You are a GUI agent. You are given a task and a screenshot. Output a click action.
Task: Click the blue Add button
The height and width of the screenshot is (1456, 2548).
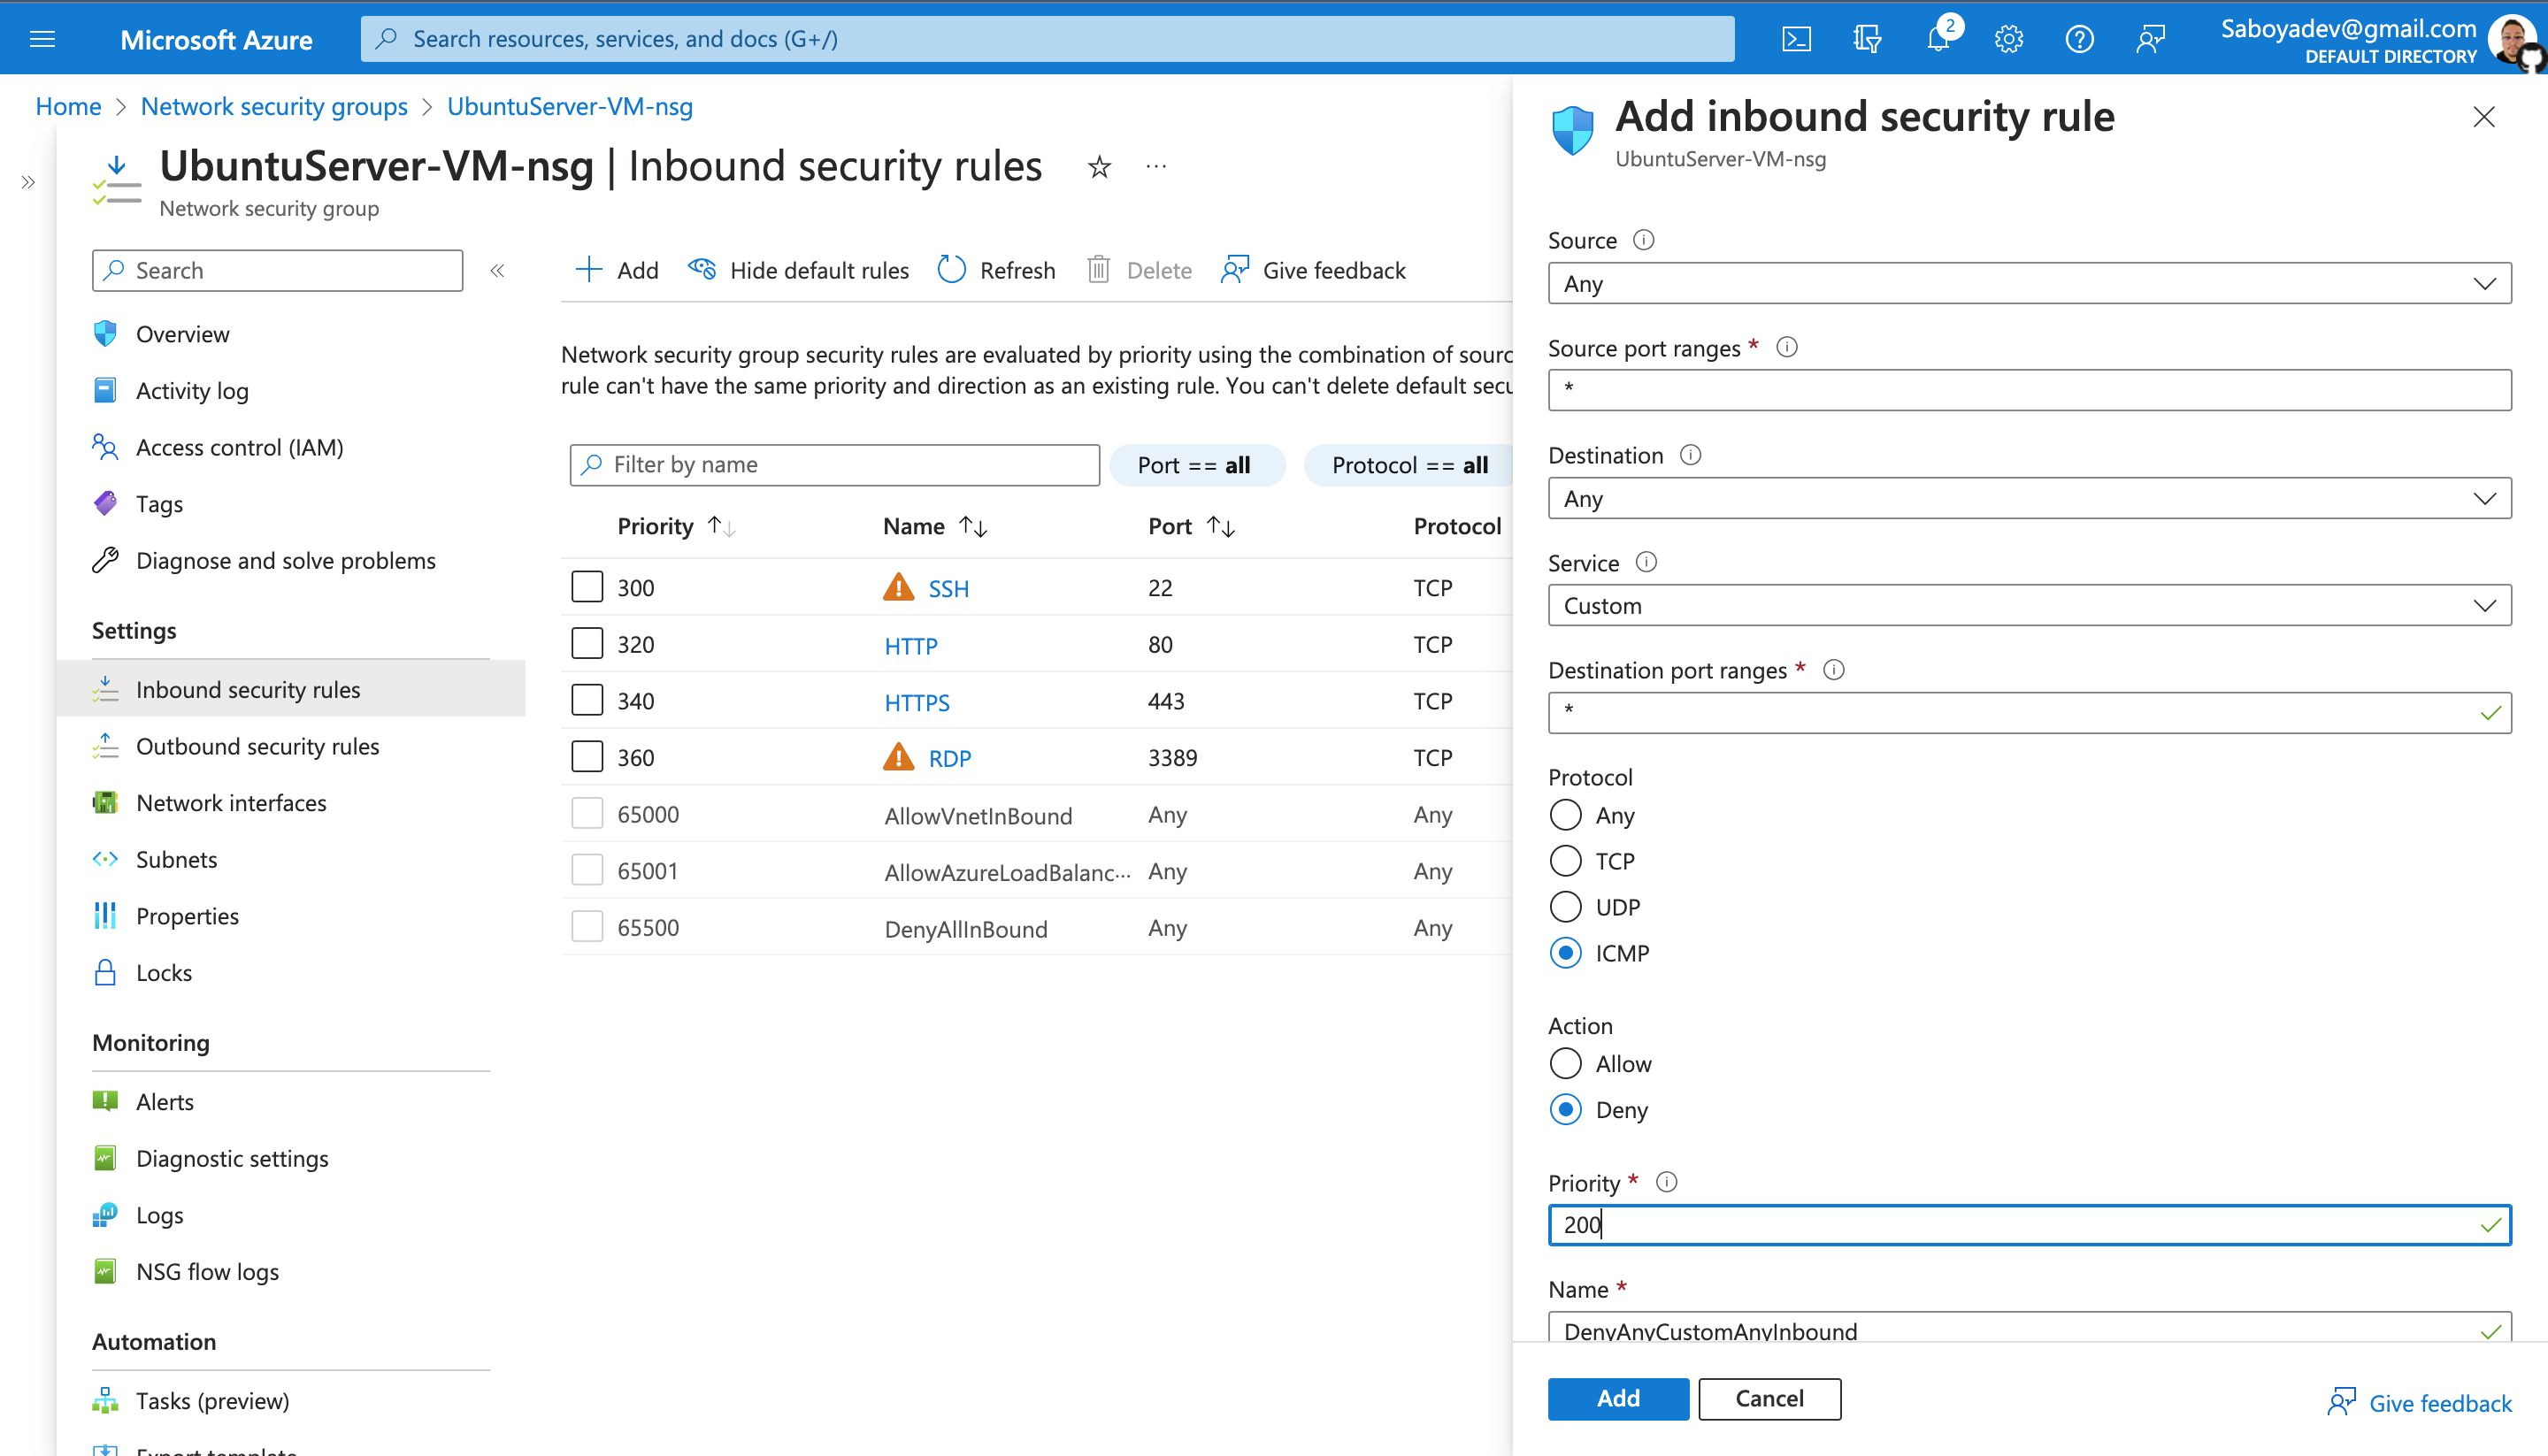[1617, 1398]
